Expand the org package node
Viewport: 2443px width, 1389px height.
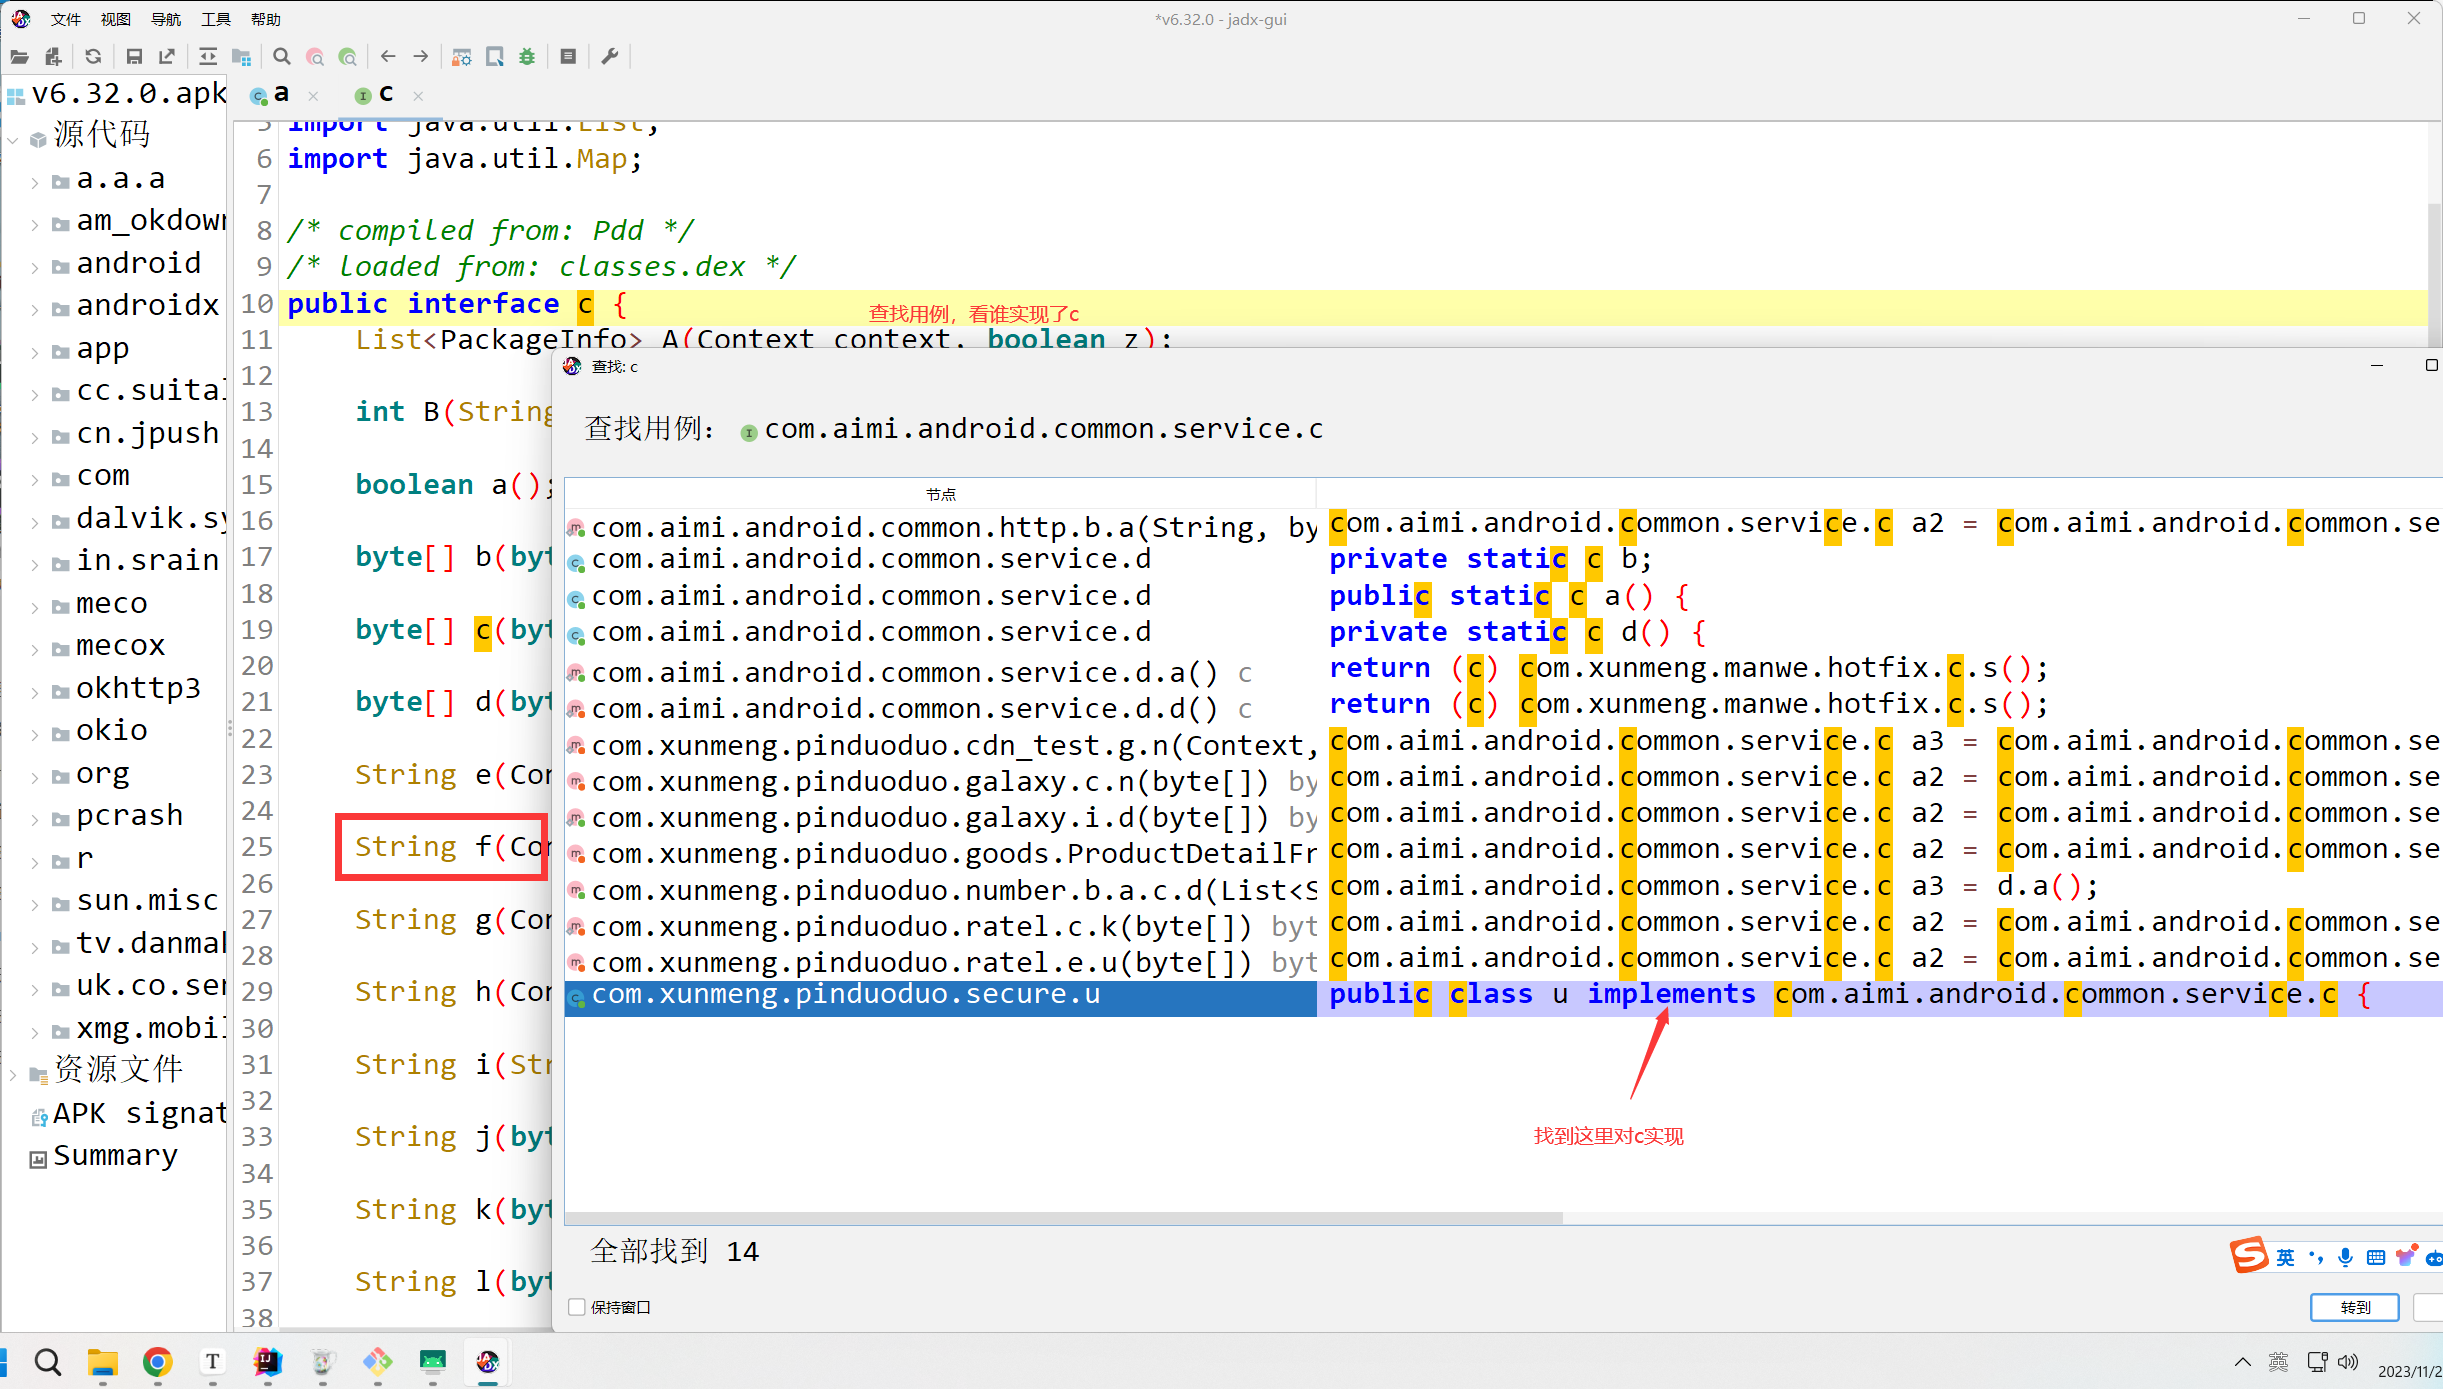tap(35, 777)
